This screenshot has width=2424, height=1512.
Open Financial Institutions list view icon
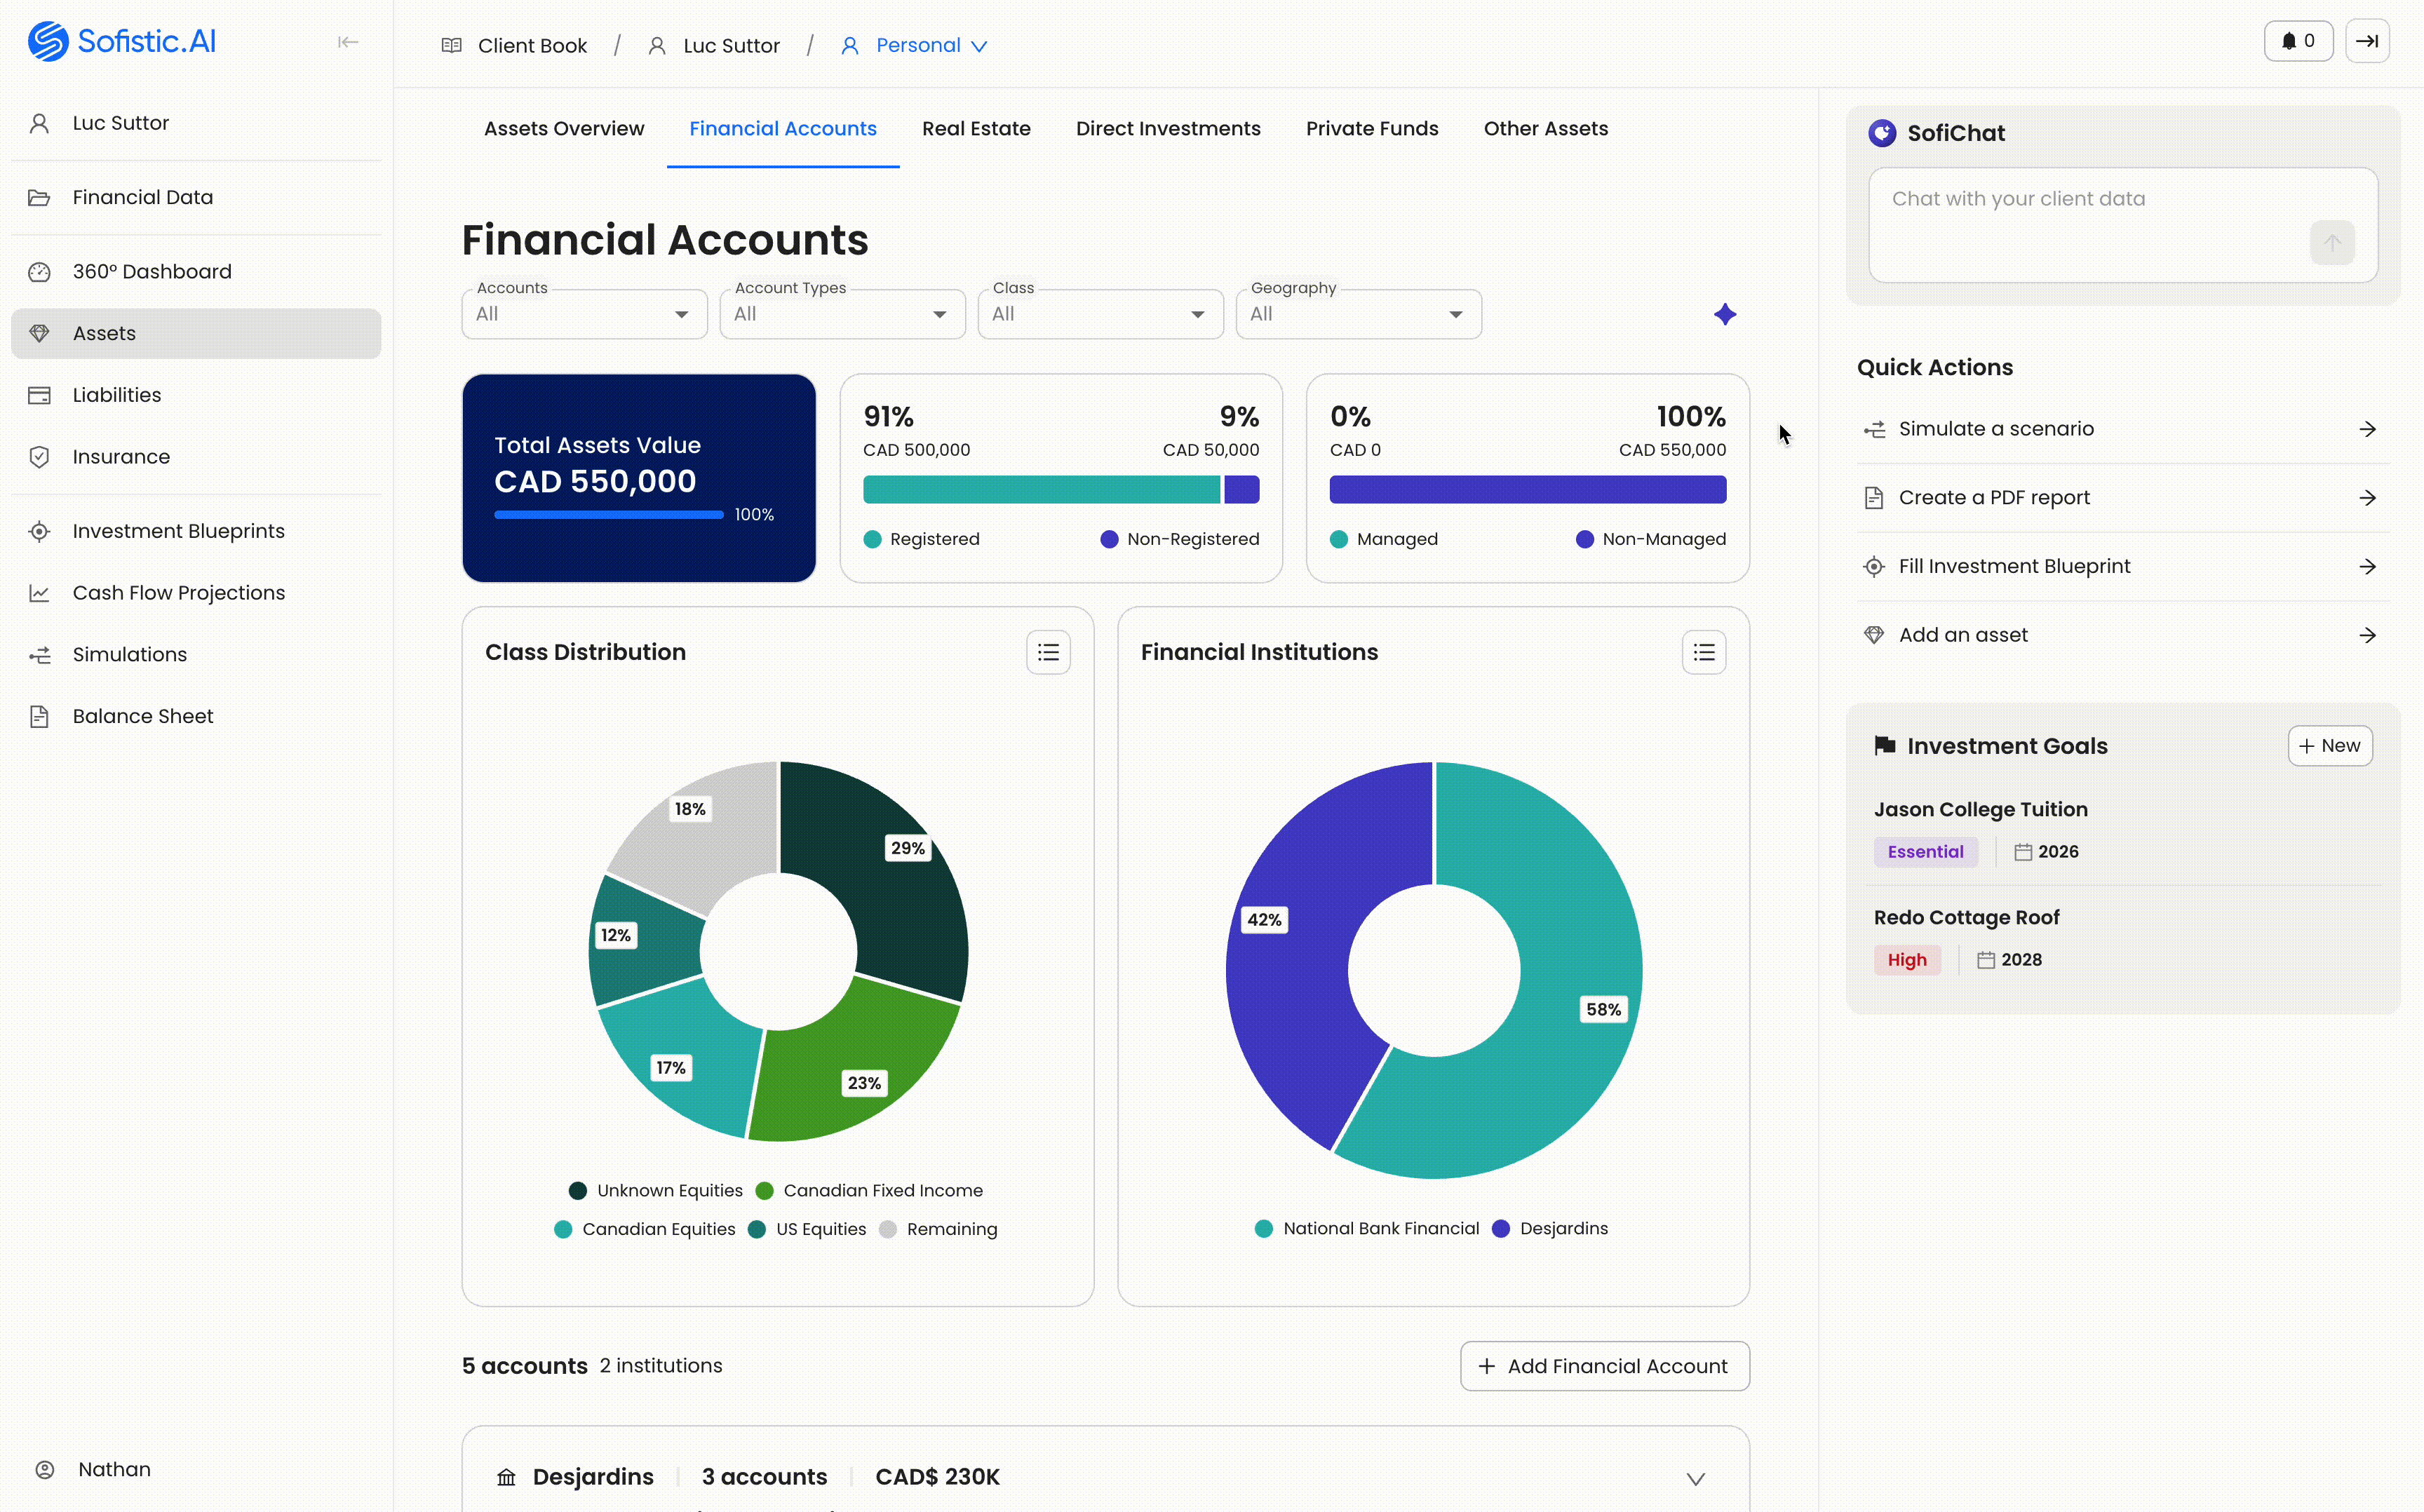coord(1703,652)
